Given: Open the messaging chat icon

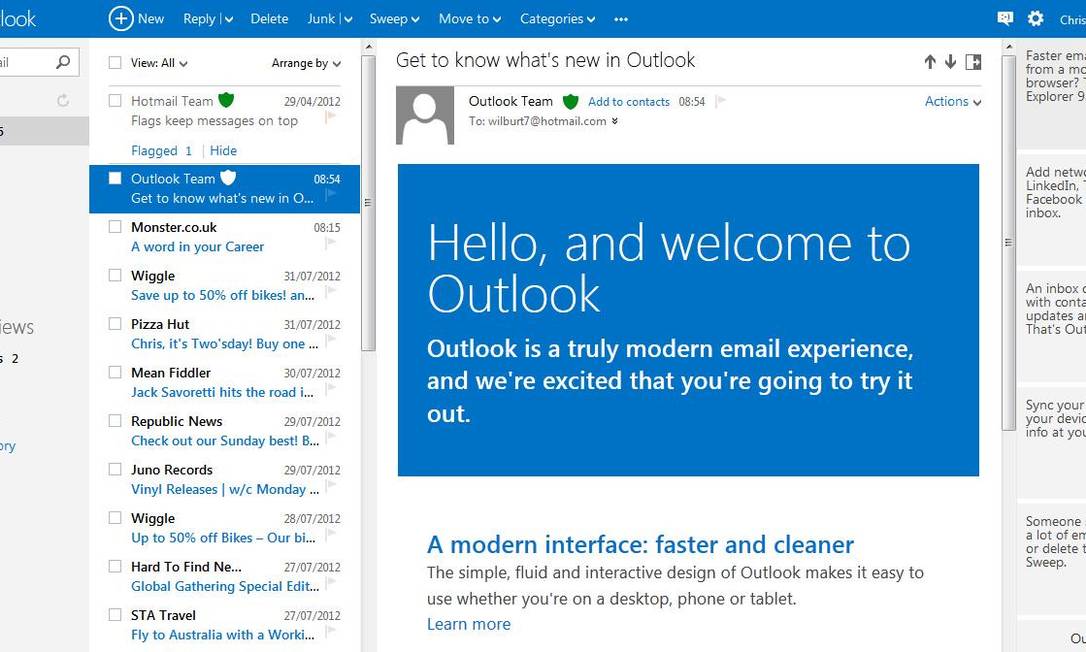Looking at the screenshot, I should (x=1005, y=18).
